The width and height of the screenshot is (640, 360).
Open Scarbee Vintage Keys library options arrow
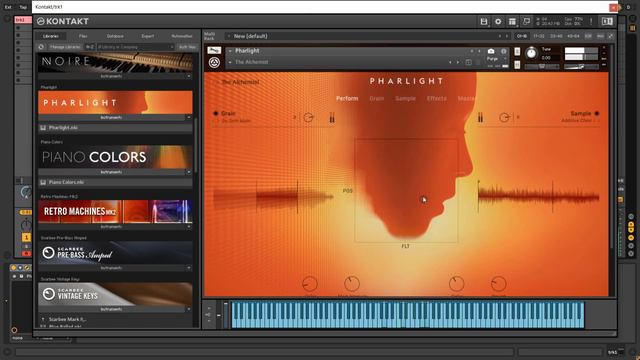189,309
